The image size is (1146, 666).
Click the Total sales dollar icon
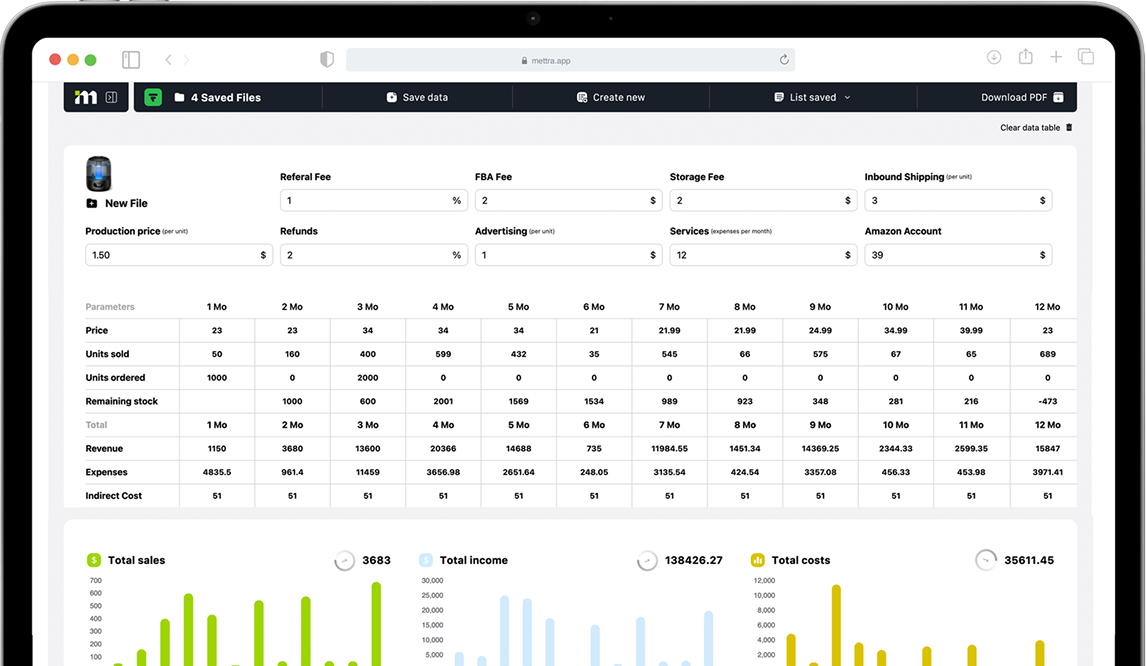94,560
